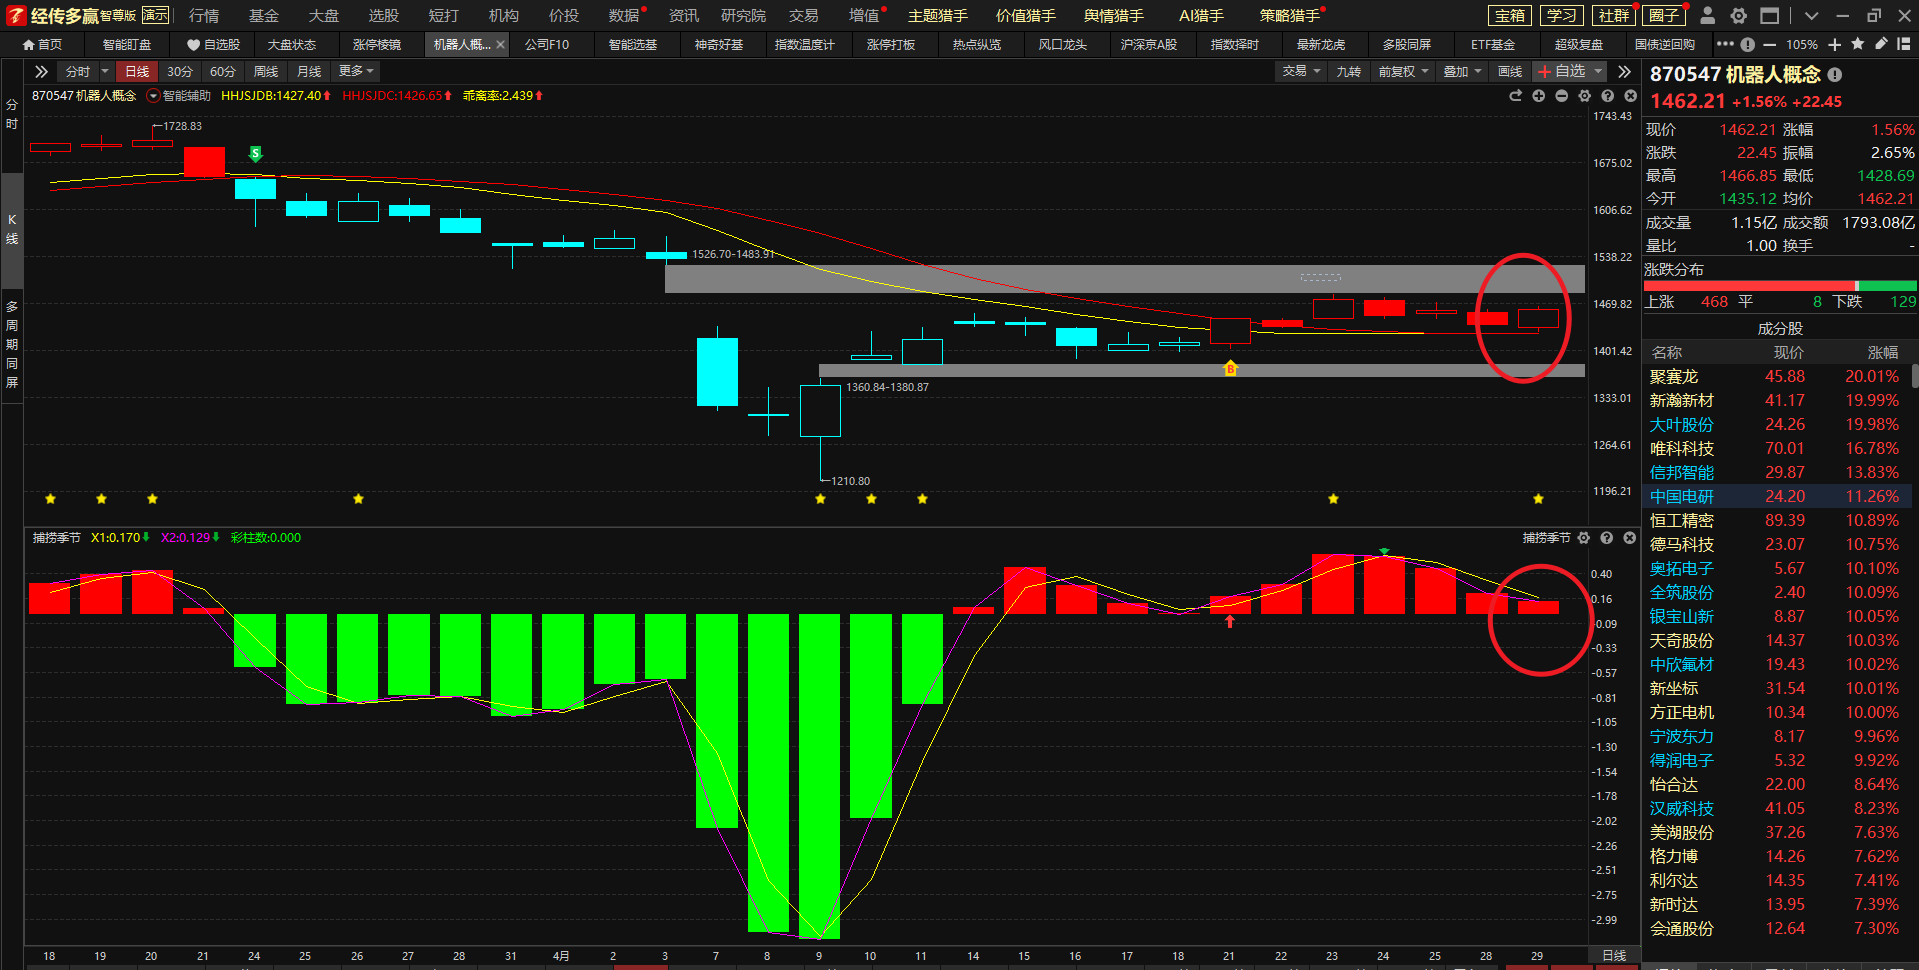Click the refresh arrow icon above the chart
This screenshot has width=1919, height=970.
tap(1515, 96)
